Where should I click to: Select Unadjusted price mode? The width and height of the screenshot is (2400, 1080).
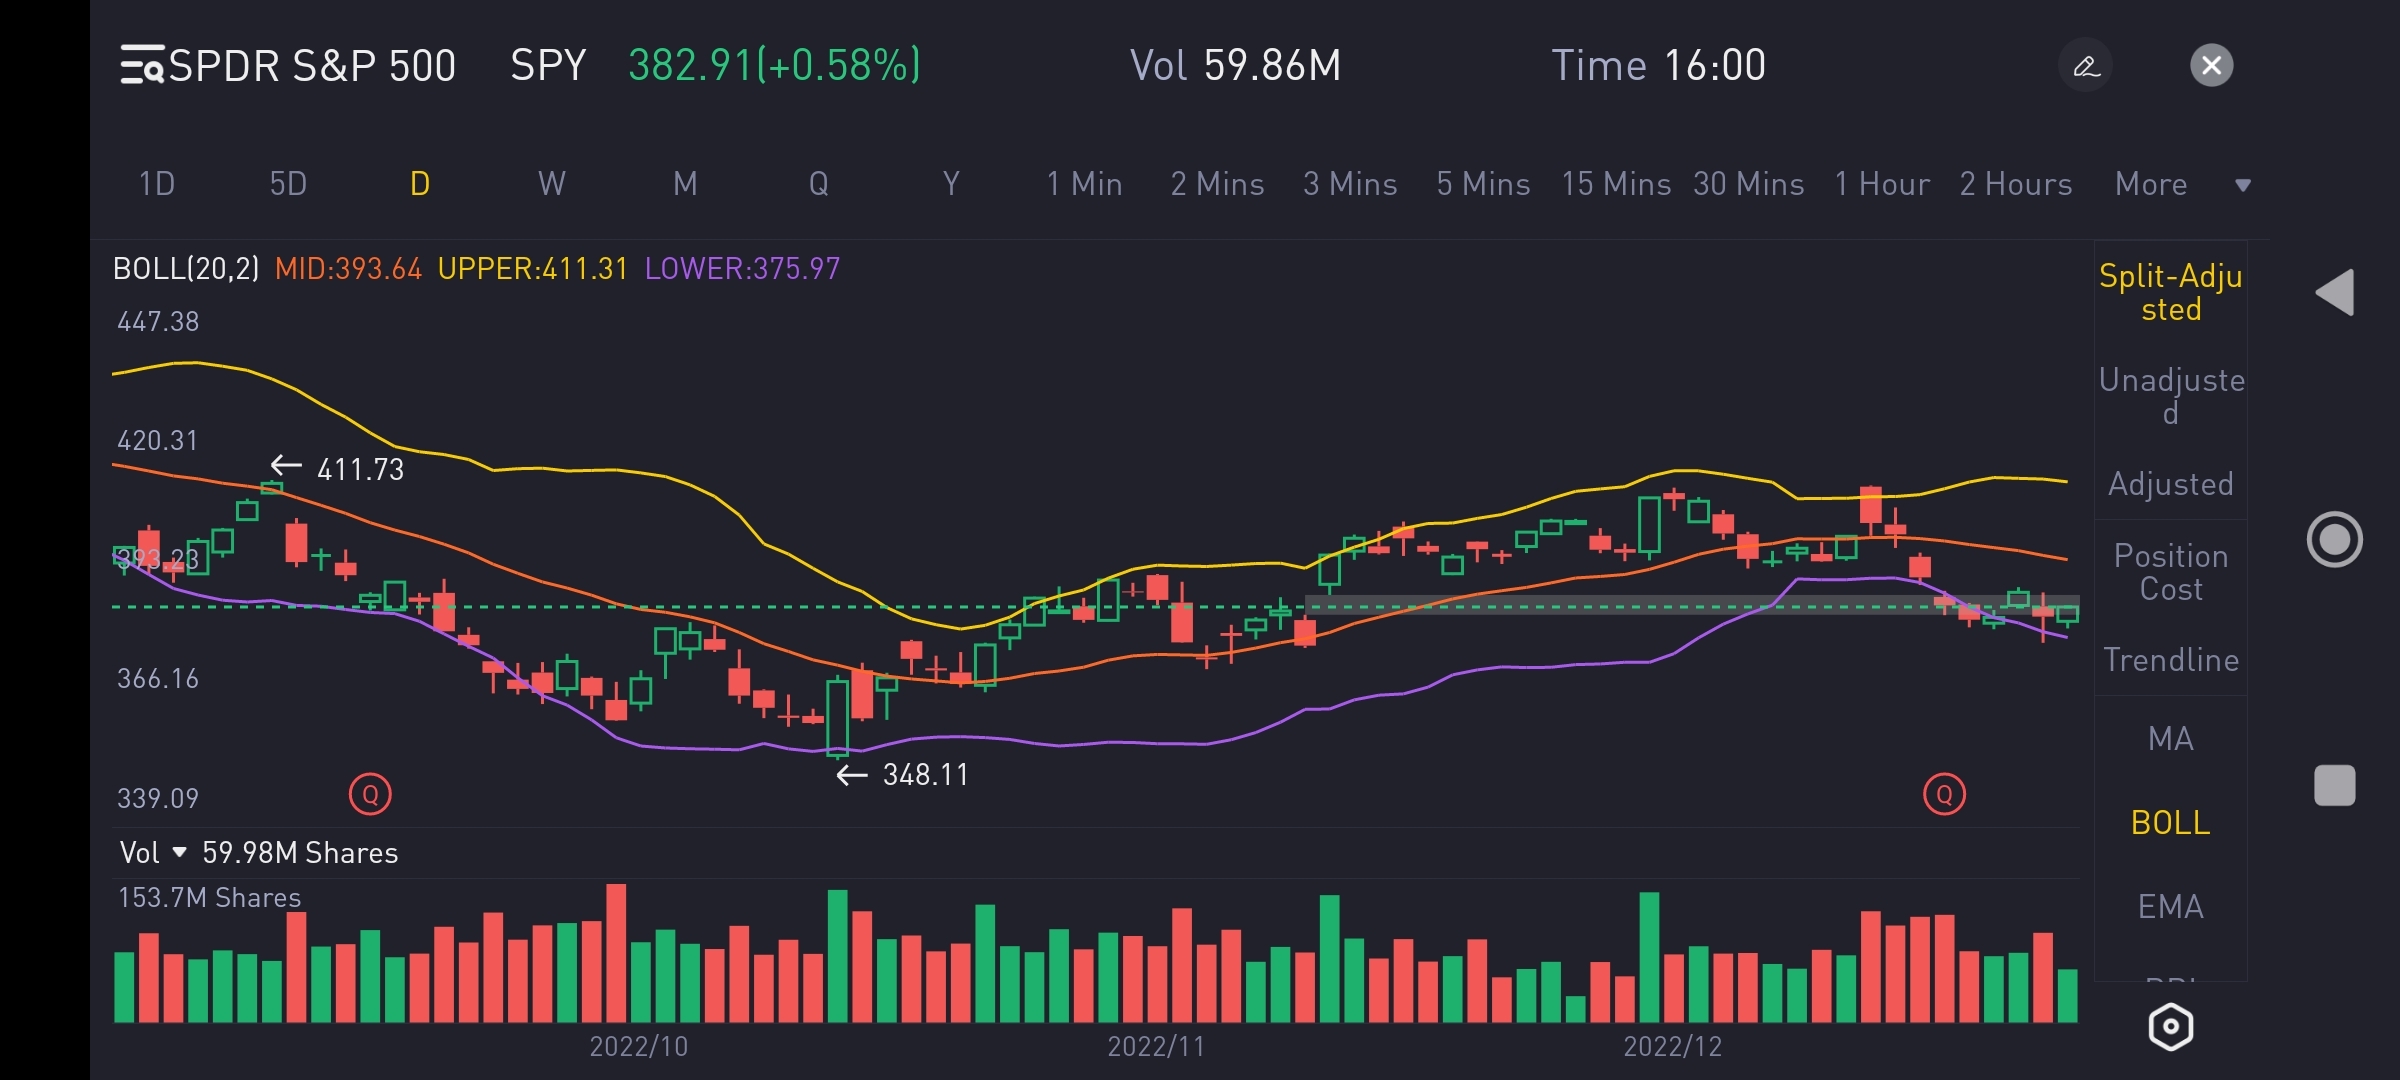[2170, 396]
